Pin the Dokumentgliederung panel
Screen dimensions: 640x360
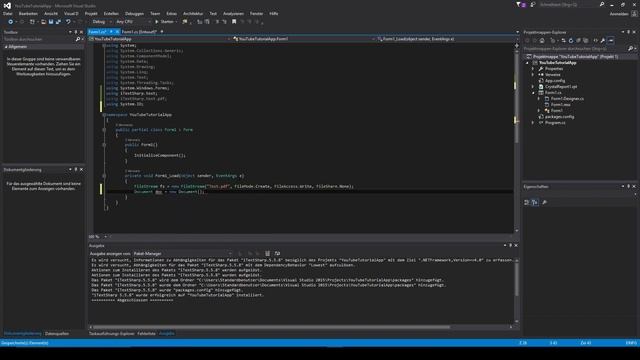(76, 169)
